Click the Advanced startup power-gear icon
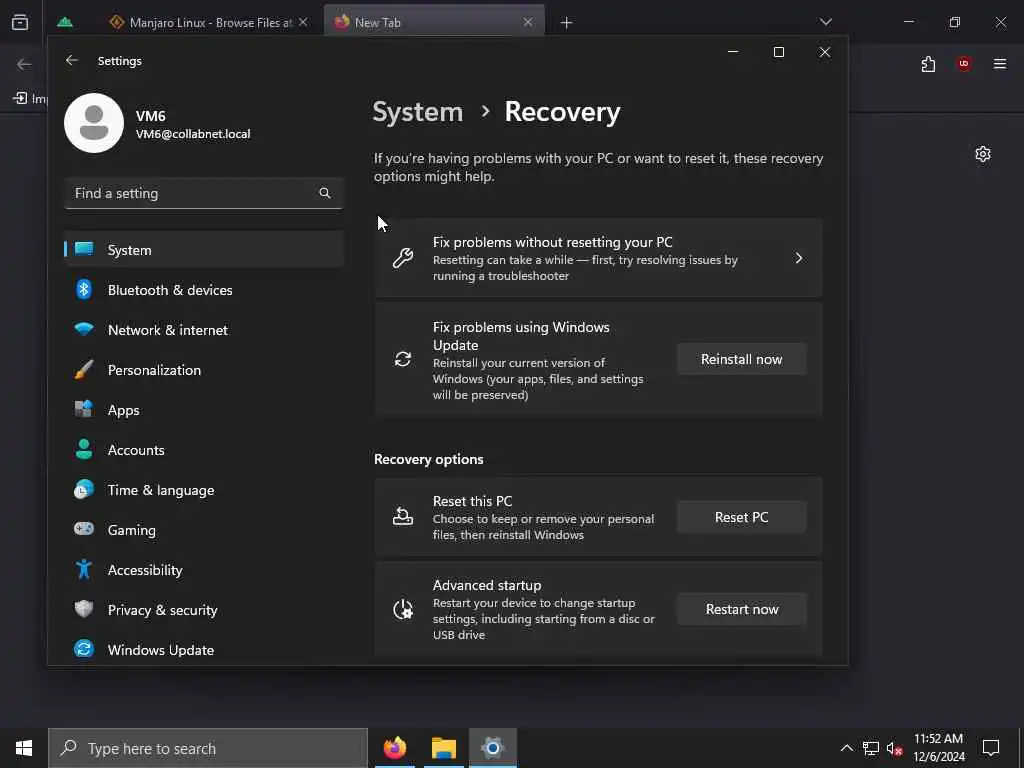 (x=403, y=609)
